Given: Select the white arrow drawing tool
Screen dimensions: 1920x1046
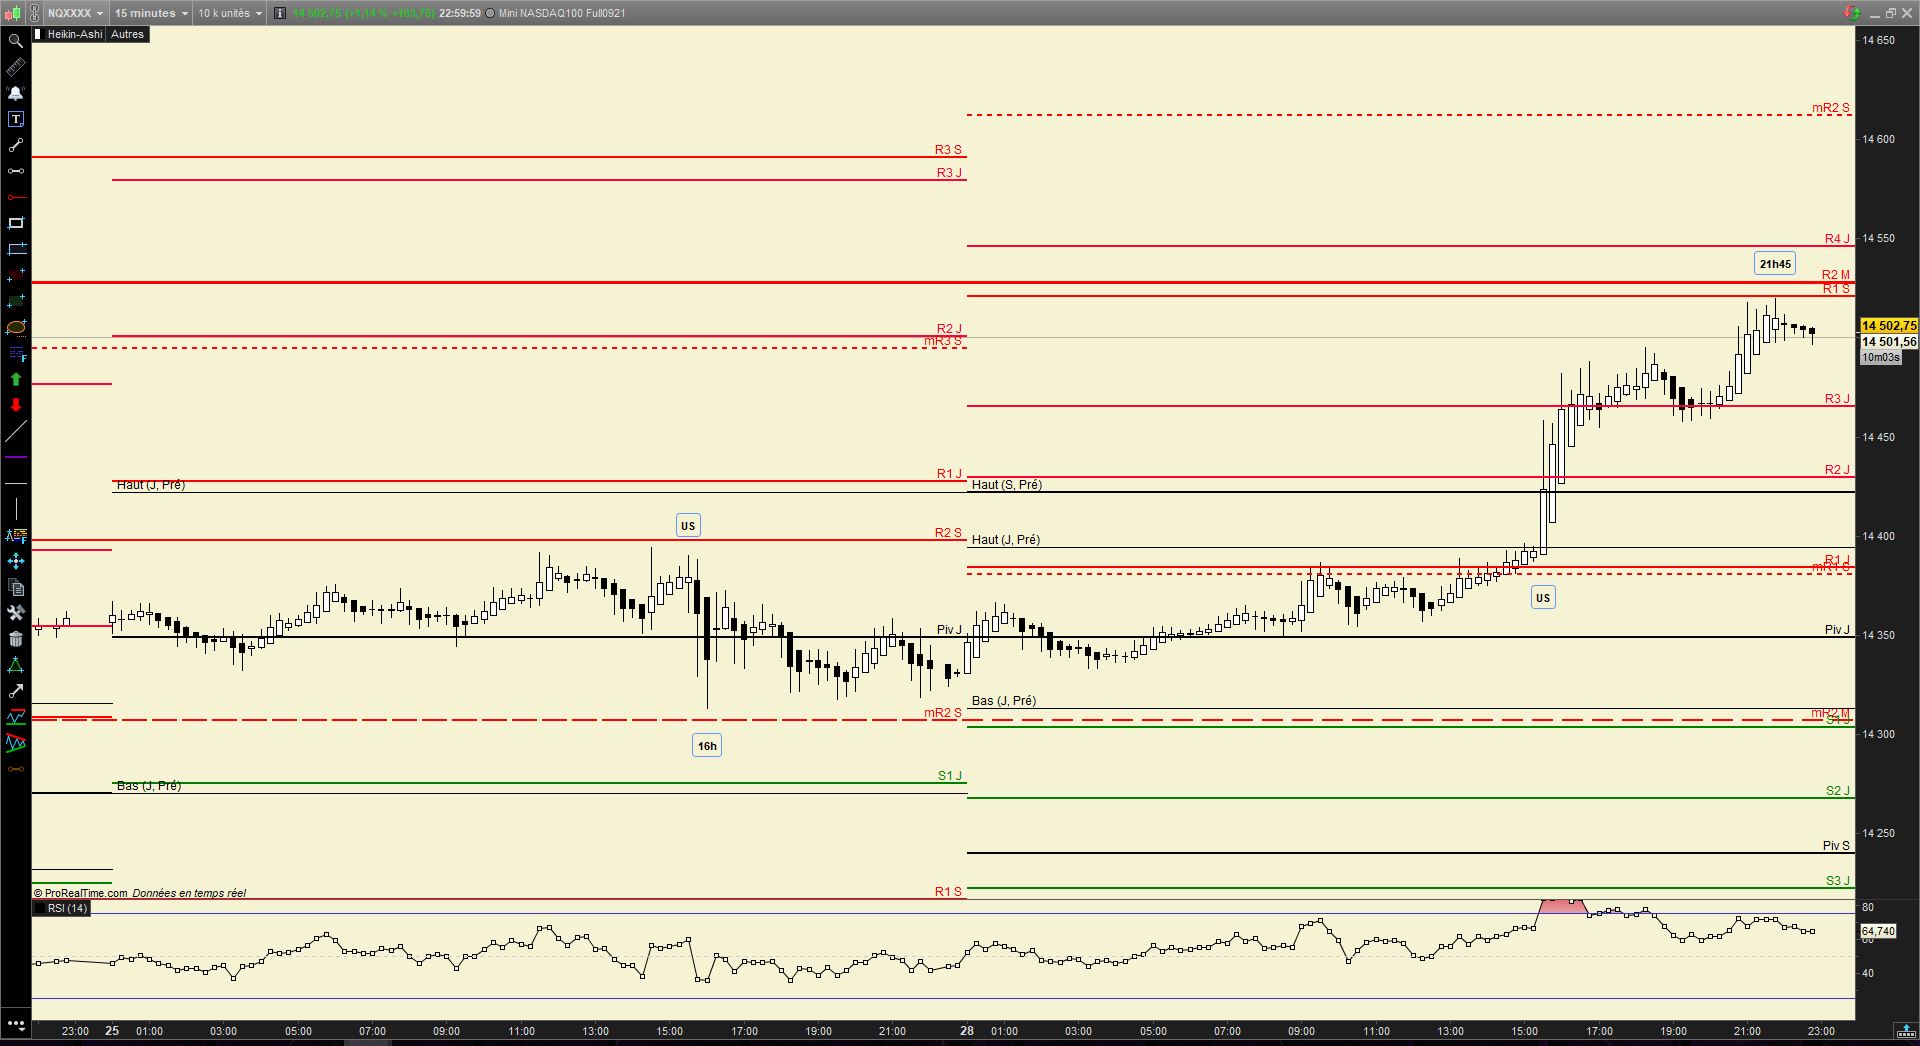Looking at the screenshot, I should (16, 691).
